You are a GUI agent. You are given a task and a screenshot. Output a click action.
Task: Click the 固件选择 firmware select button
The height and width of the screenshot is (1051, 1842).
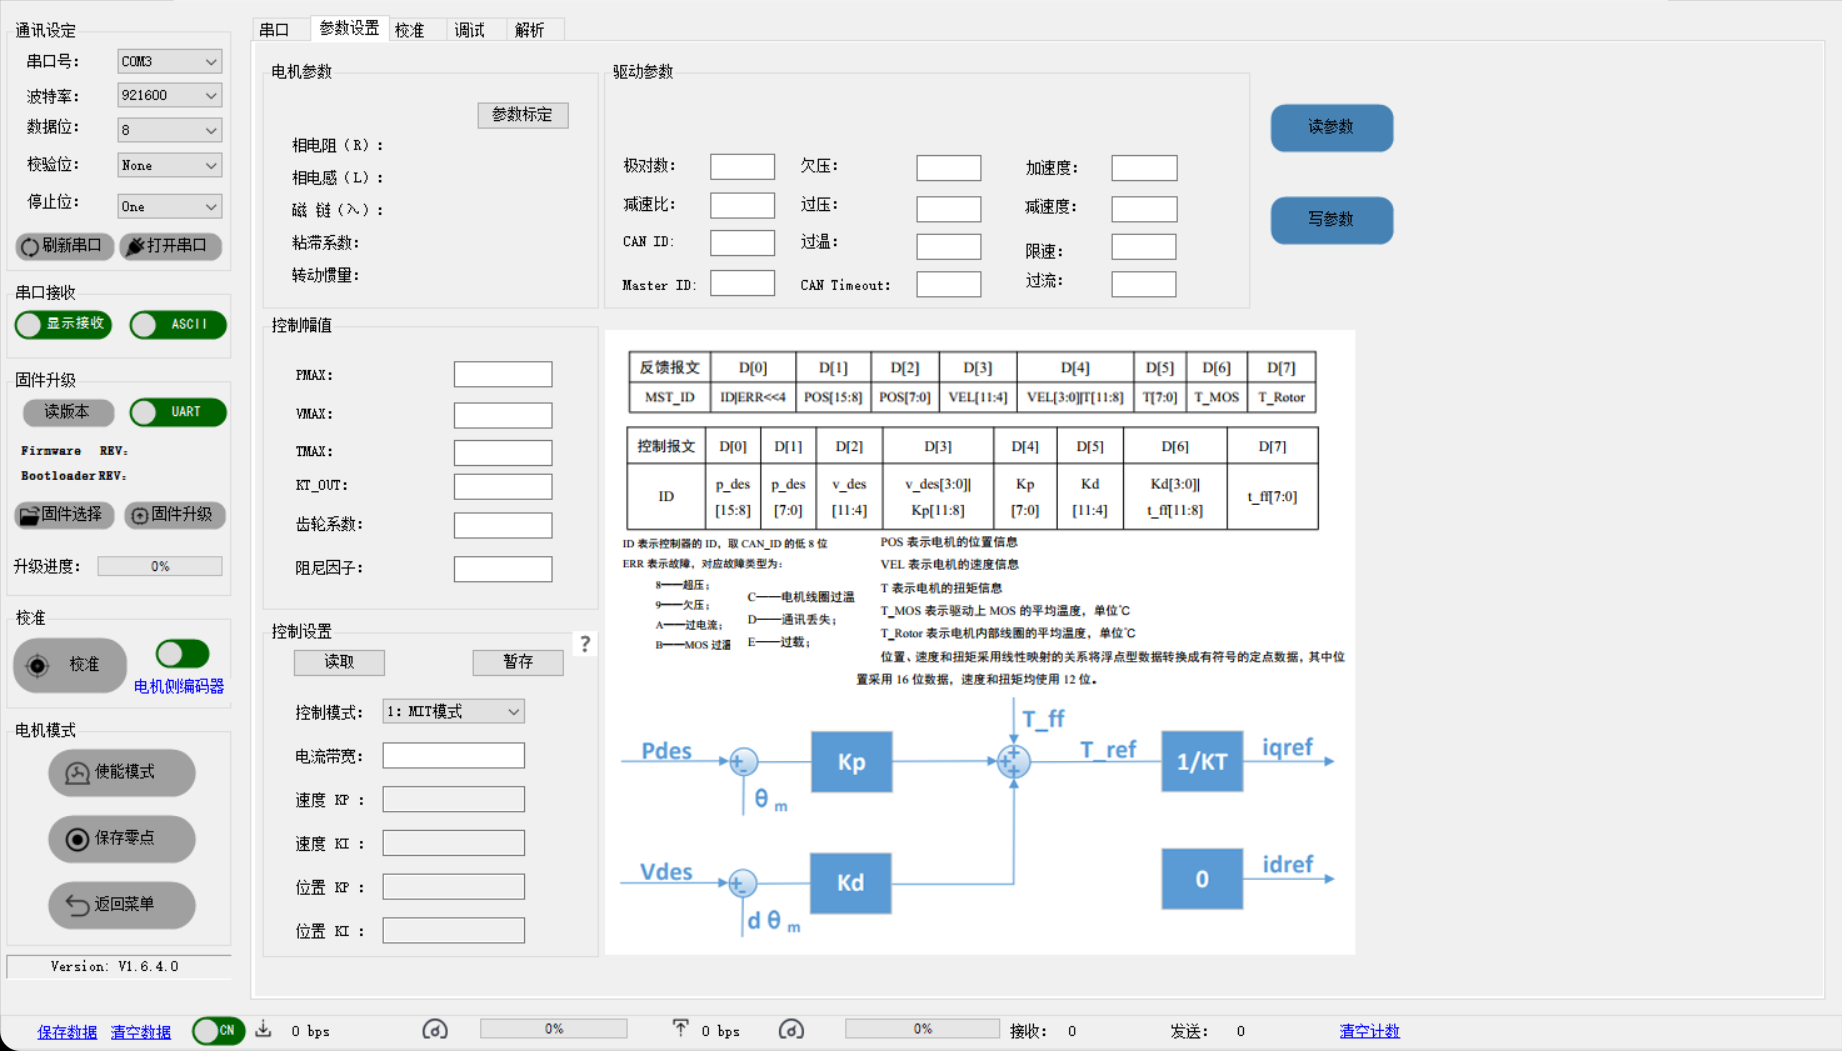[x=64, y=515]
